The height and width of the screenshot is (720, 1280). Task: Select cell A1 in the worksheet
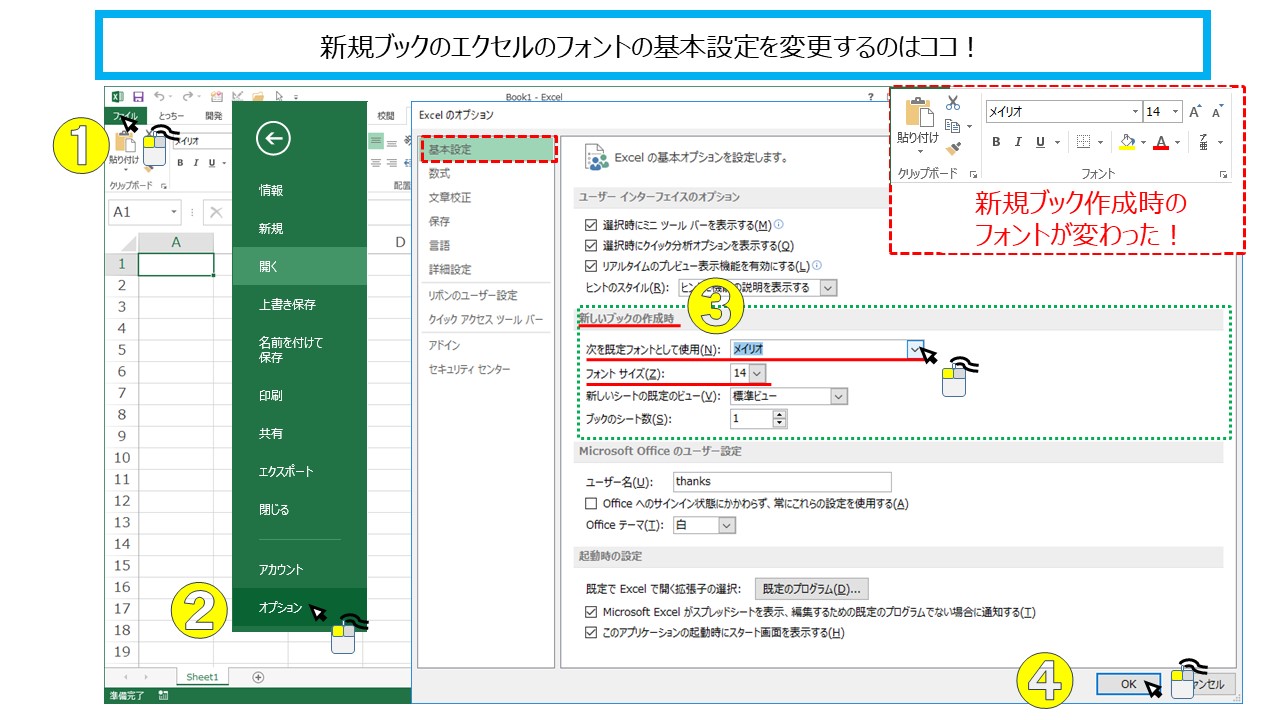[x=176, y=264]
